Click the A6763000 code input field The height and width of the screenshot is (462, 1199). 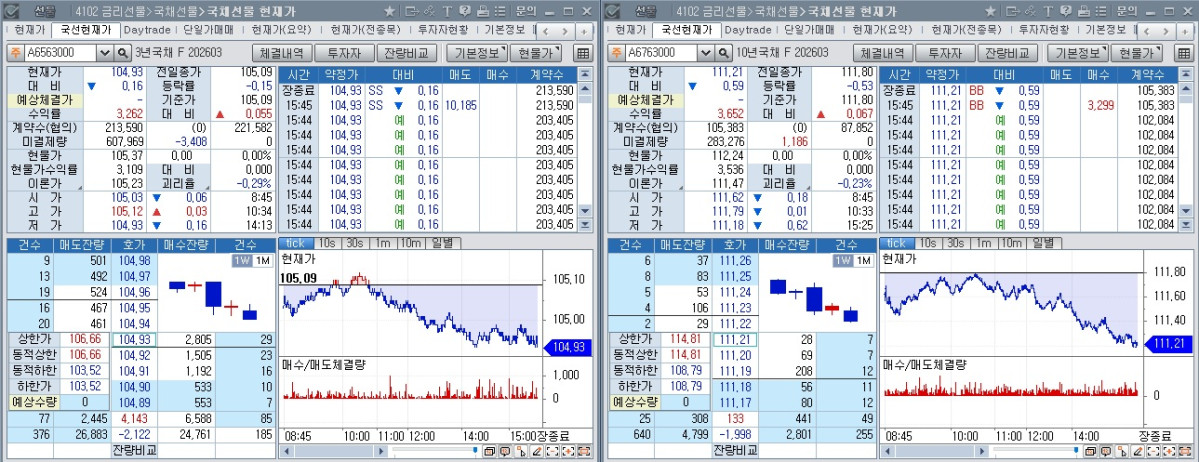[x=662, y=53]
